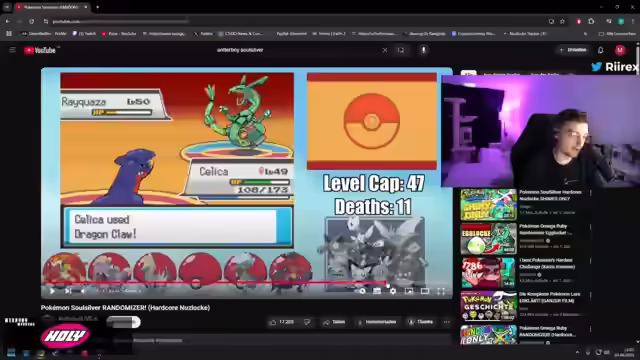Mute the video player volume
This screenshot has height=360, width=640.
tap(83, 291)
